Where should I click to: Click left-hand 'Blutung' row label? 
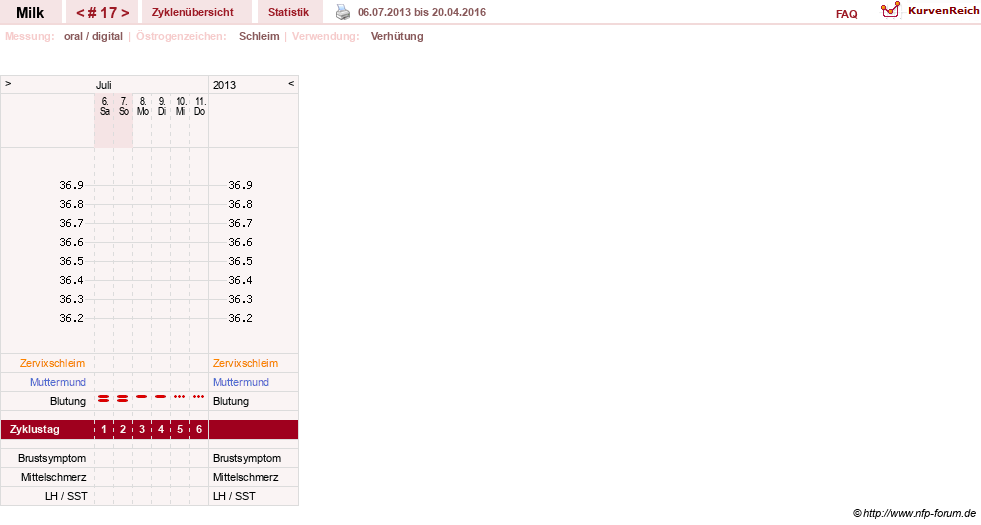click(68, 401)
